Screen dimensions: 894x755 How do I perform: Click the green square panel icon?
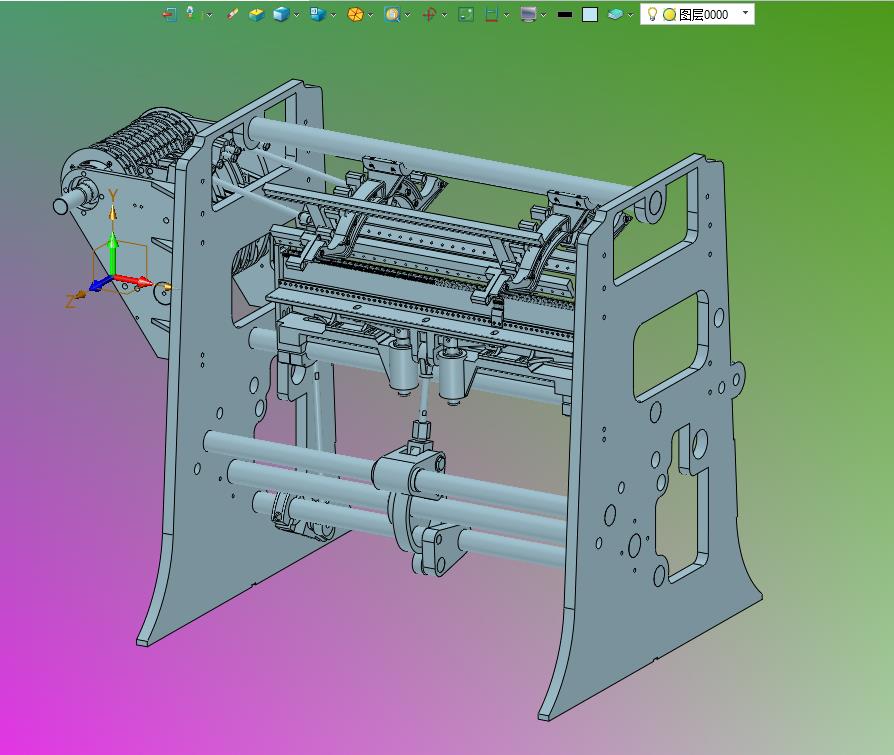click(466, 14)
